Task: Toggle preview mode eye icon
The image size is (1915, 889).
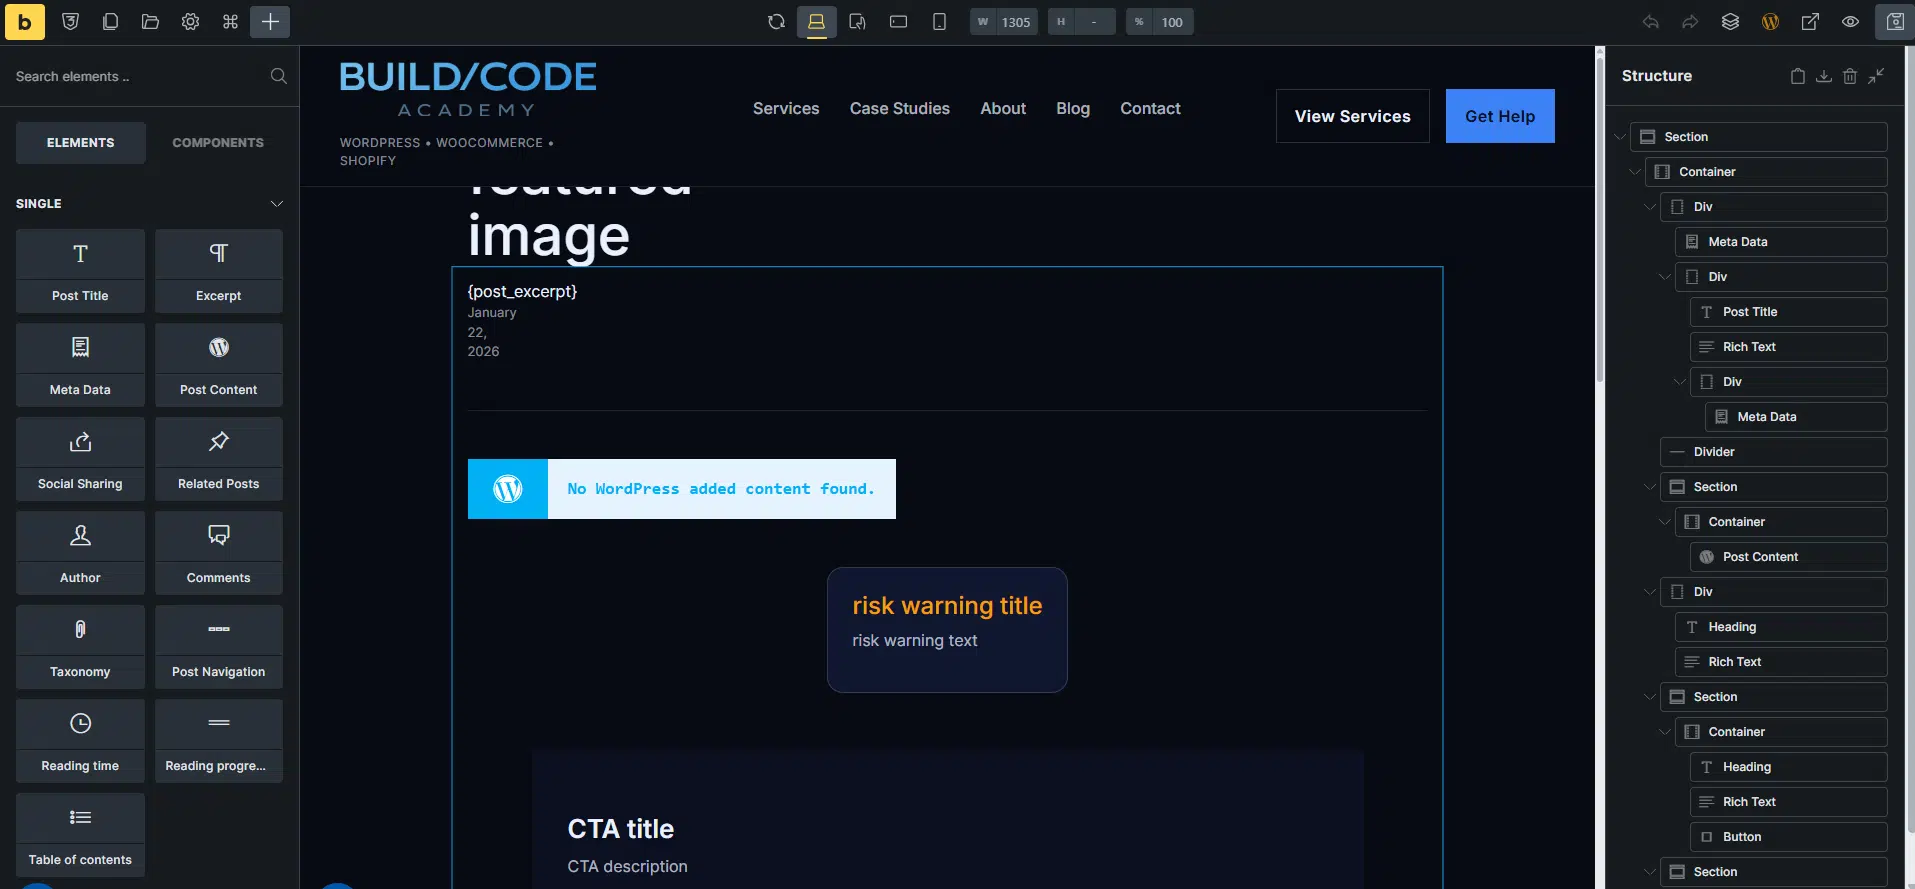Action: [1850, 22]
